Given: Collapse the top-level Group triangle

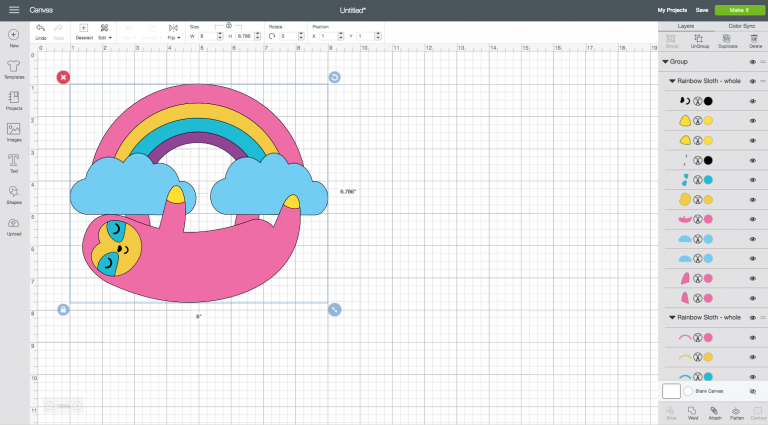Looking at the screenshot, I should pyautogui.click(x=665, y=62).
